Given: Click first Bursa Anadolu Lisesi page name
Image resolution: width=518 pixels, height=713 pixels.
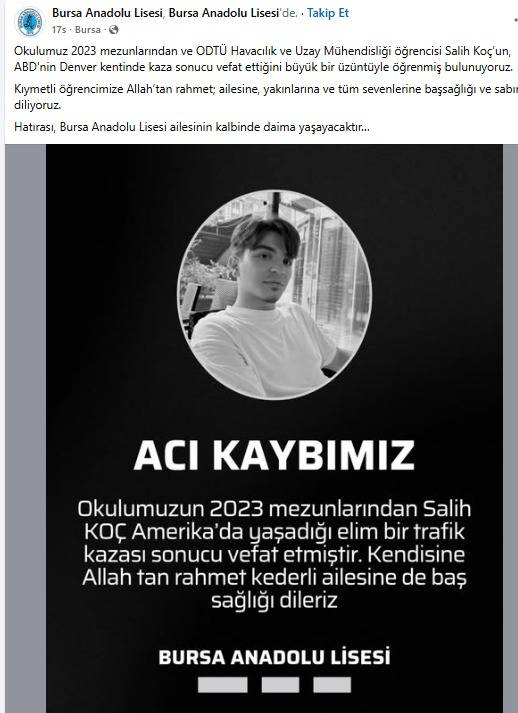Looking at the screenshot, I should tap(107, 13).
